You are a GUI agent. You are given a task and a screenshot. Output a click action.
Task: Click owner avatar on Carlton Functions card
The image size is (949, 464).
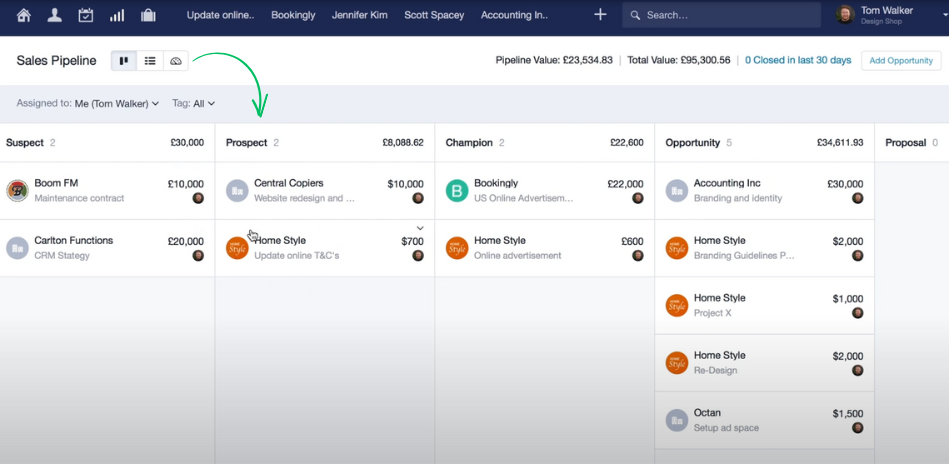(198, 255)
